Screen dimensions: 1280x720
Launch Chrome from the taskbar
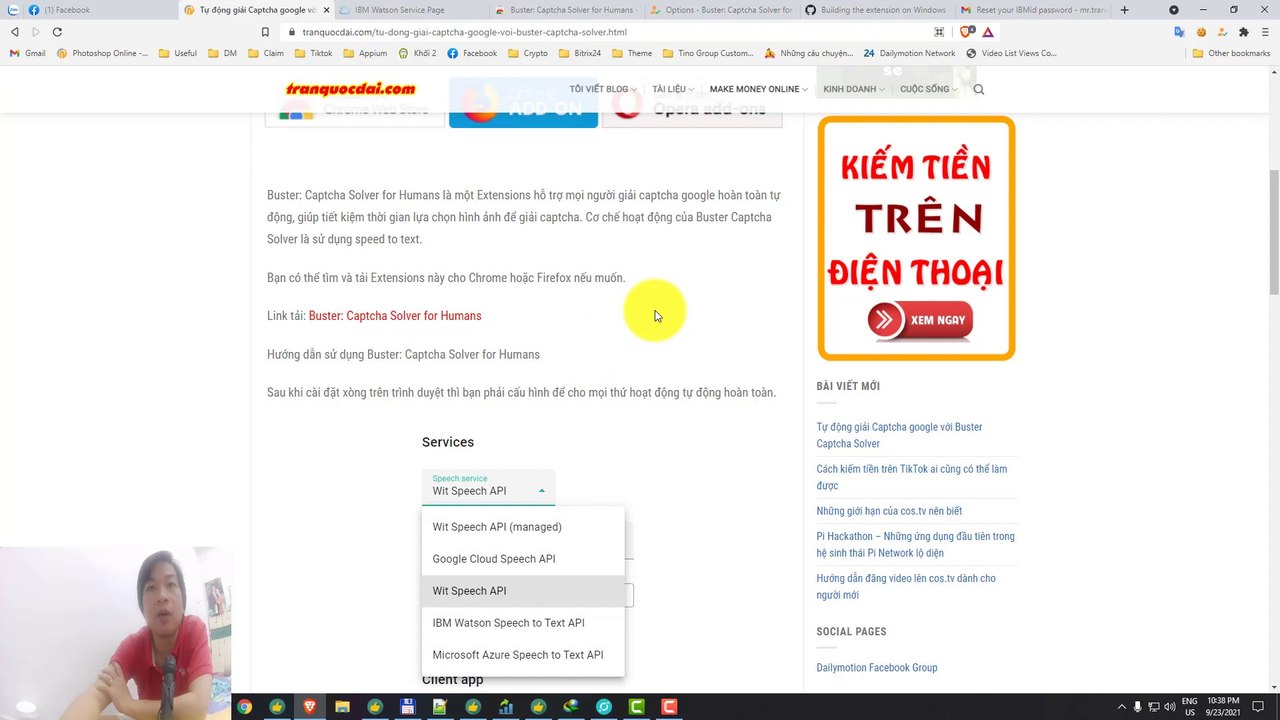[244, 707]
